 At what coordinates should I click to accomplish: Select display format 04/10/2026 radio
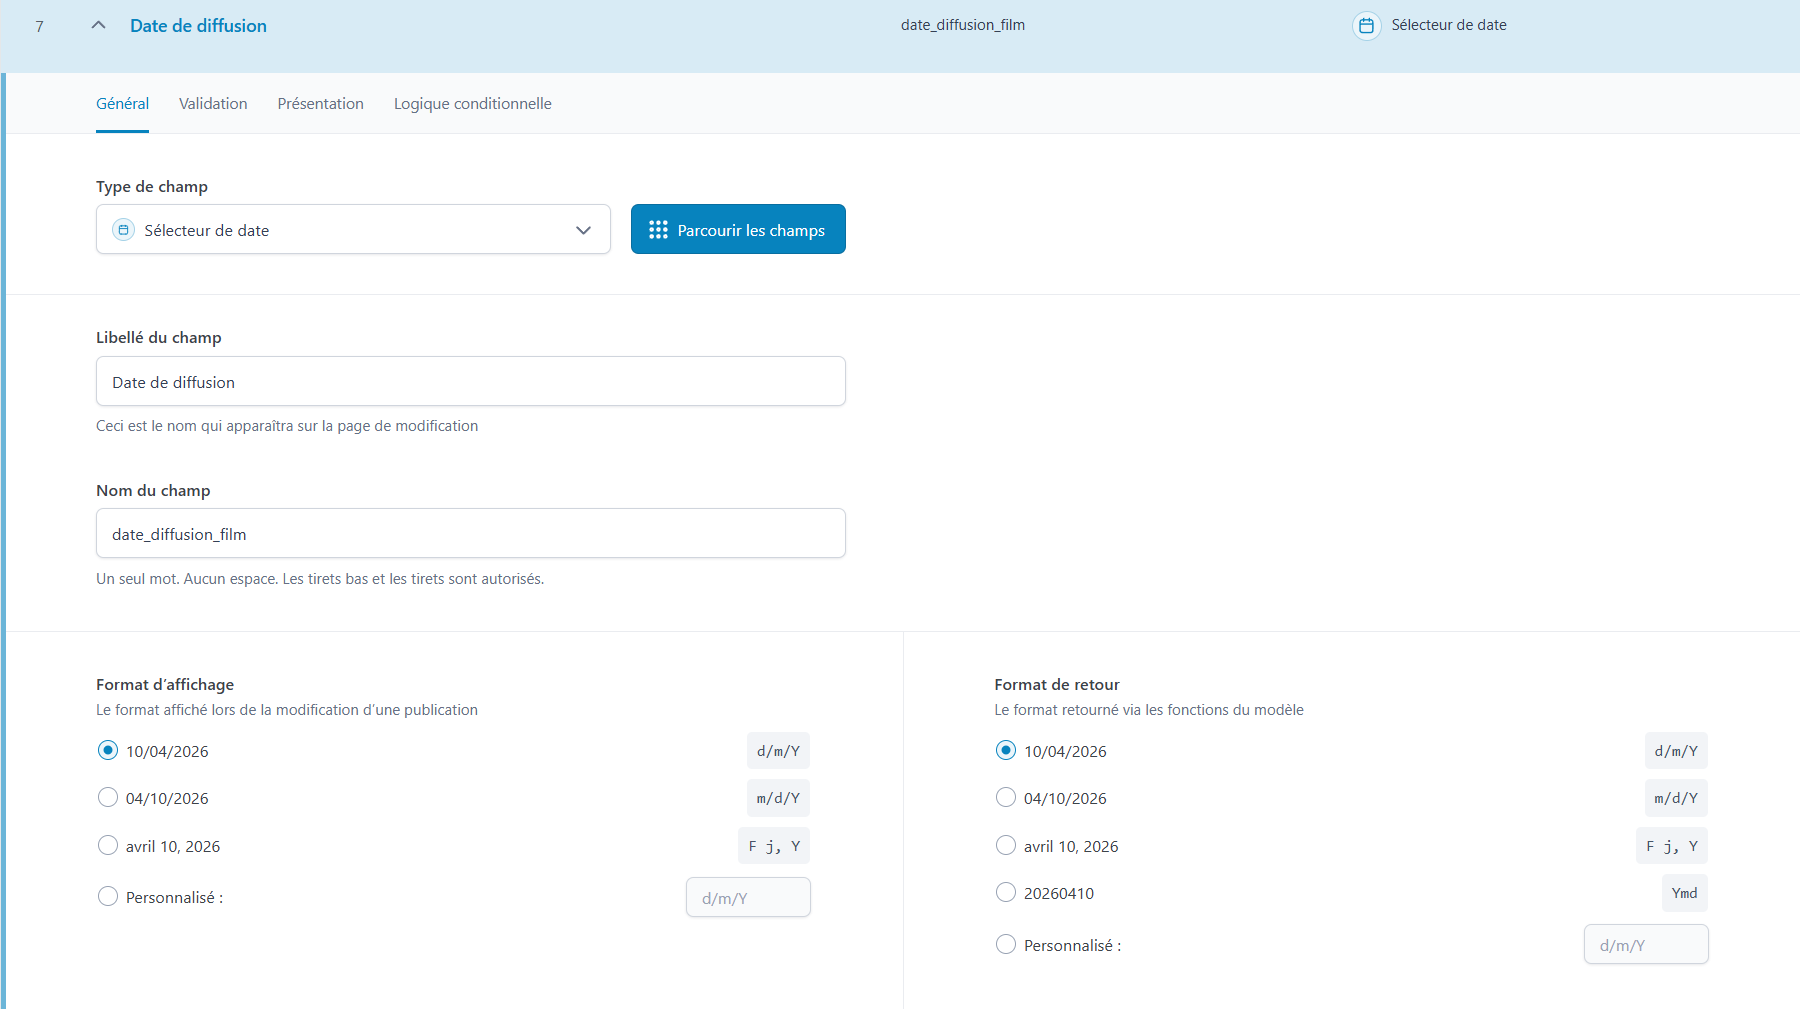coord(108,798)
